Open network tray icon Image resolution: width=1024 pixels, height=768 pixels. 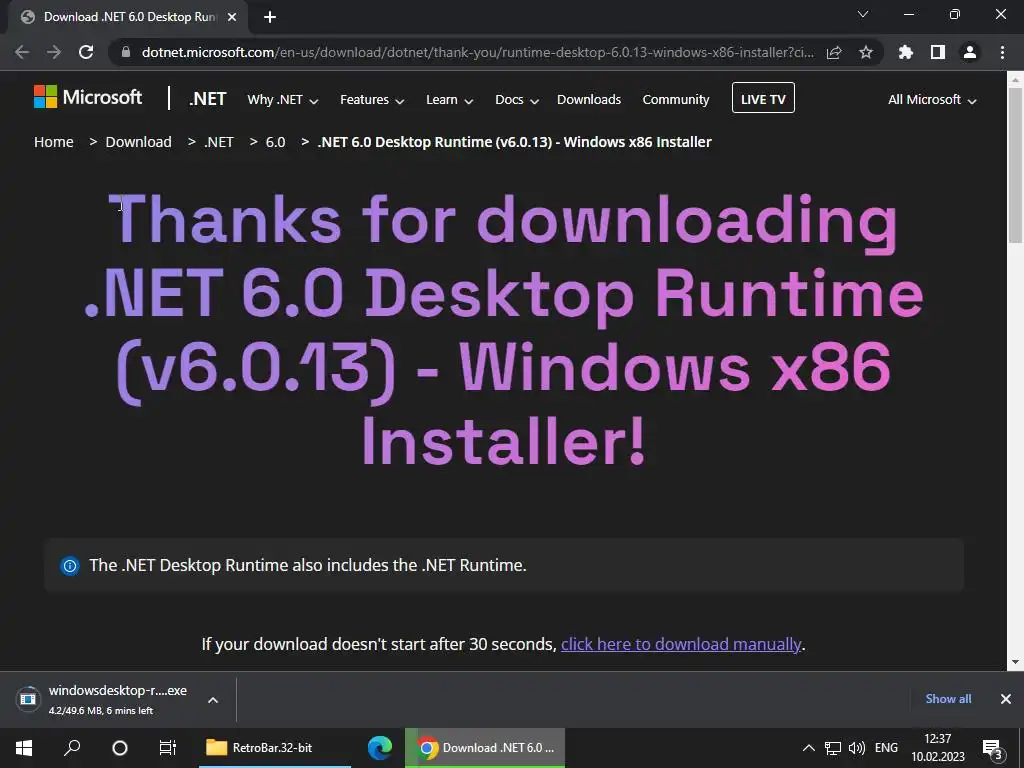(x=833, y=748)
